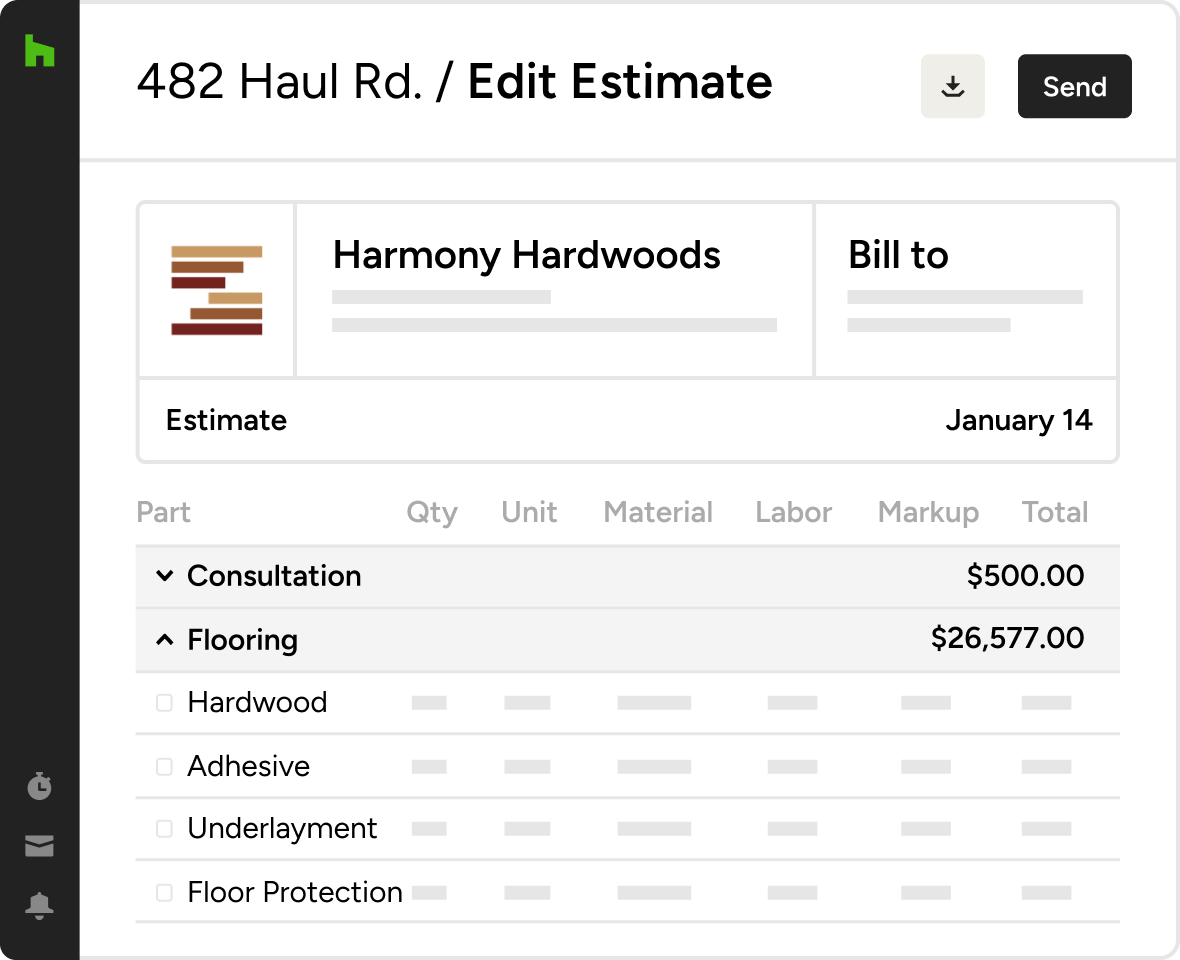The image size is (1180, 960).
Task: Send the estimate to the client
Action: (x=1074, y=87)
